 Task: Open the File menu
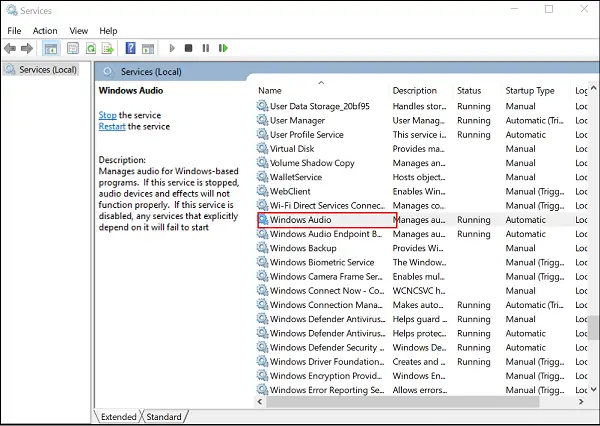click(x=14, y=31)
